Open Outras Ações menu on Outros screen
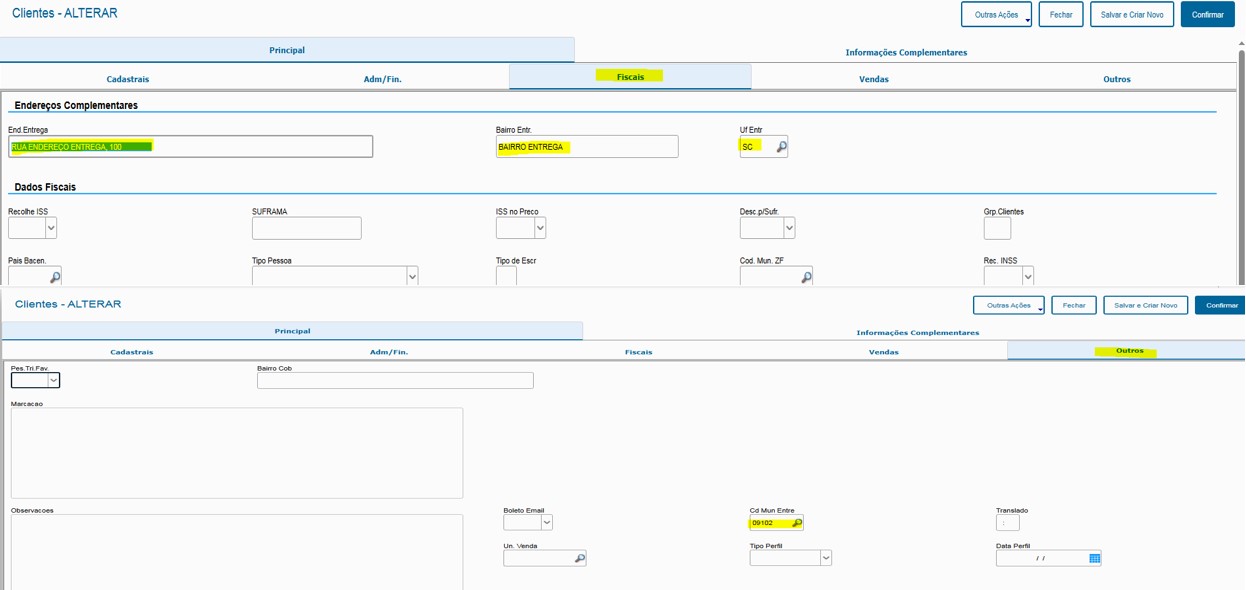1246x590 pixels. pos(1008,305)
